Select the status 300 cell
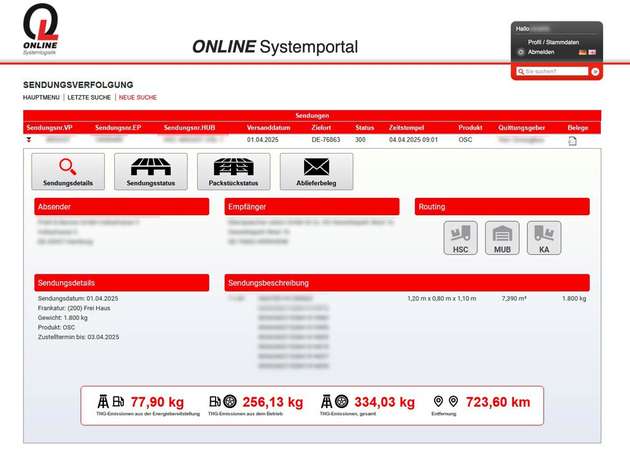Viewport: 630px width, 460px height. 360,140
